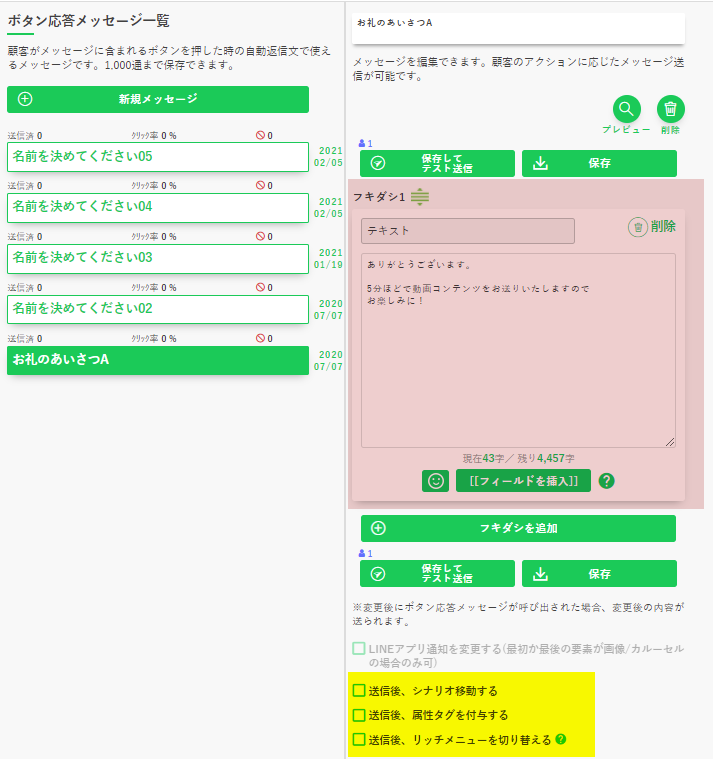
Task: Select the お礼のあいさつA message item
Action: (x=158, y=360)
